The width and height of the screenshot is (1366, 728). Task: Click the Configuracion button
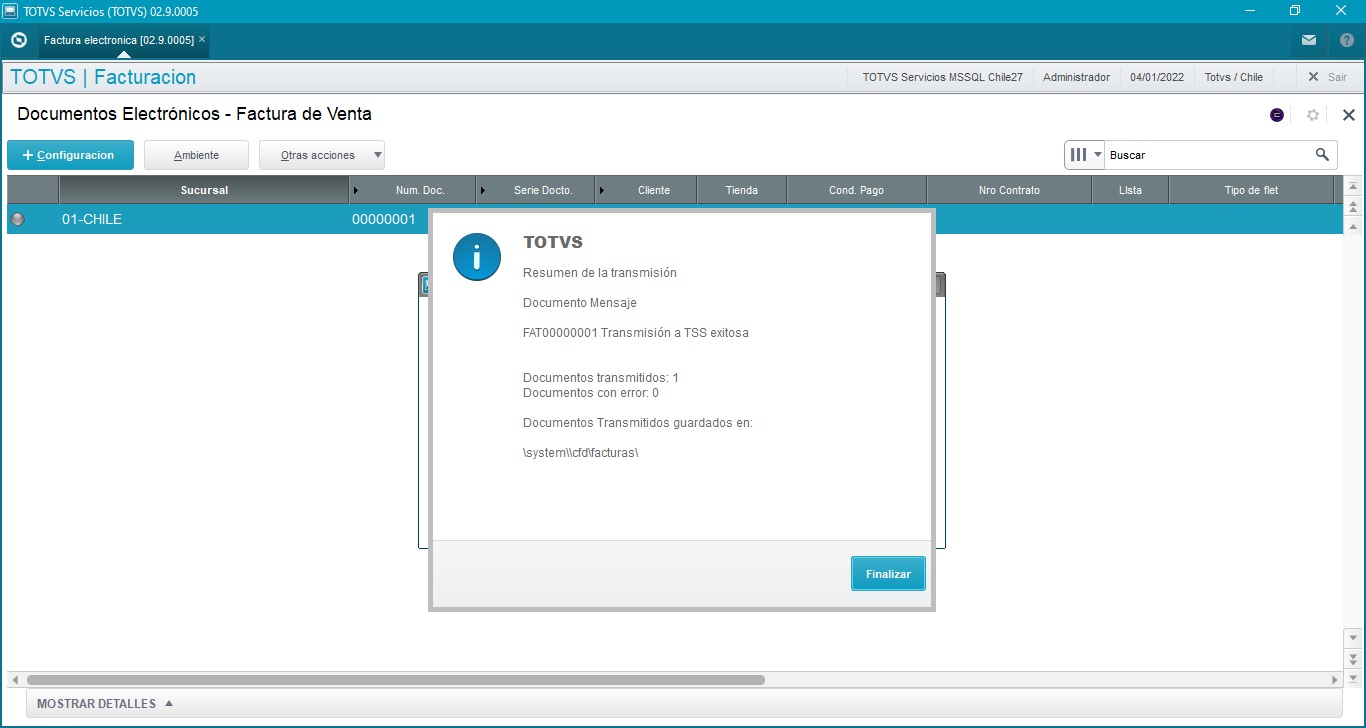click(70, 155)
